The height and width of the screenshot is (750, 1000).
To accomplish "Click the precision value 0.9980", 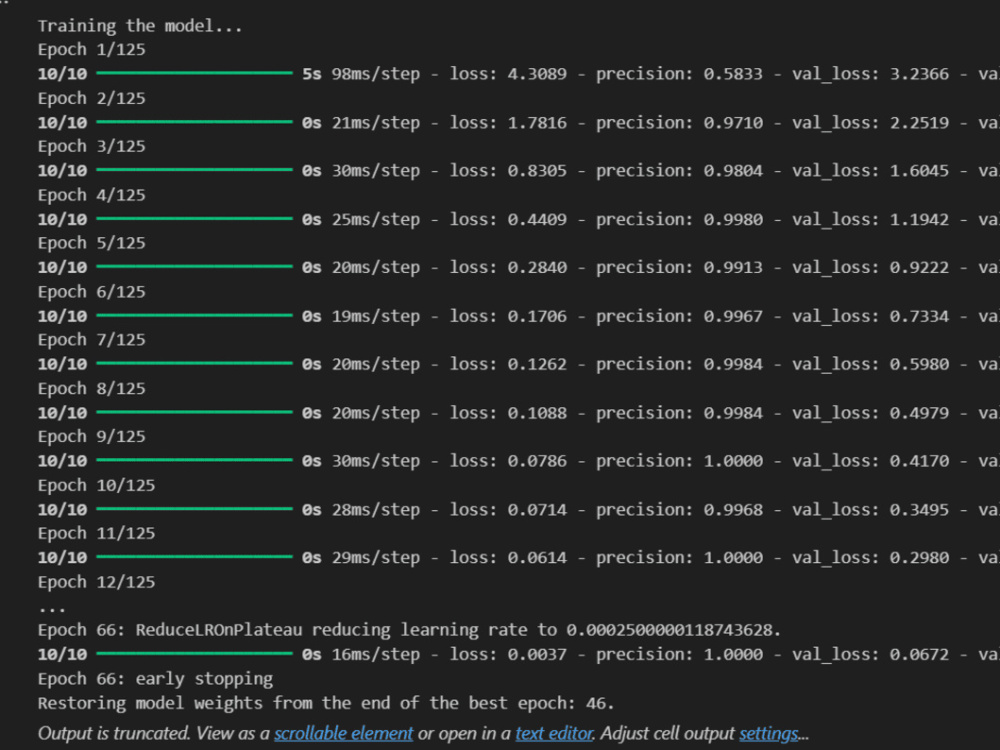I will point(733,219).
